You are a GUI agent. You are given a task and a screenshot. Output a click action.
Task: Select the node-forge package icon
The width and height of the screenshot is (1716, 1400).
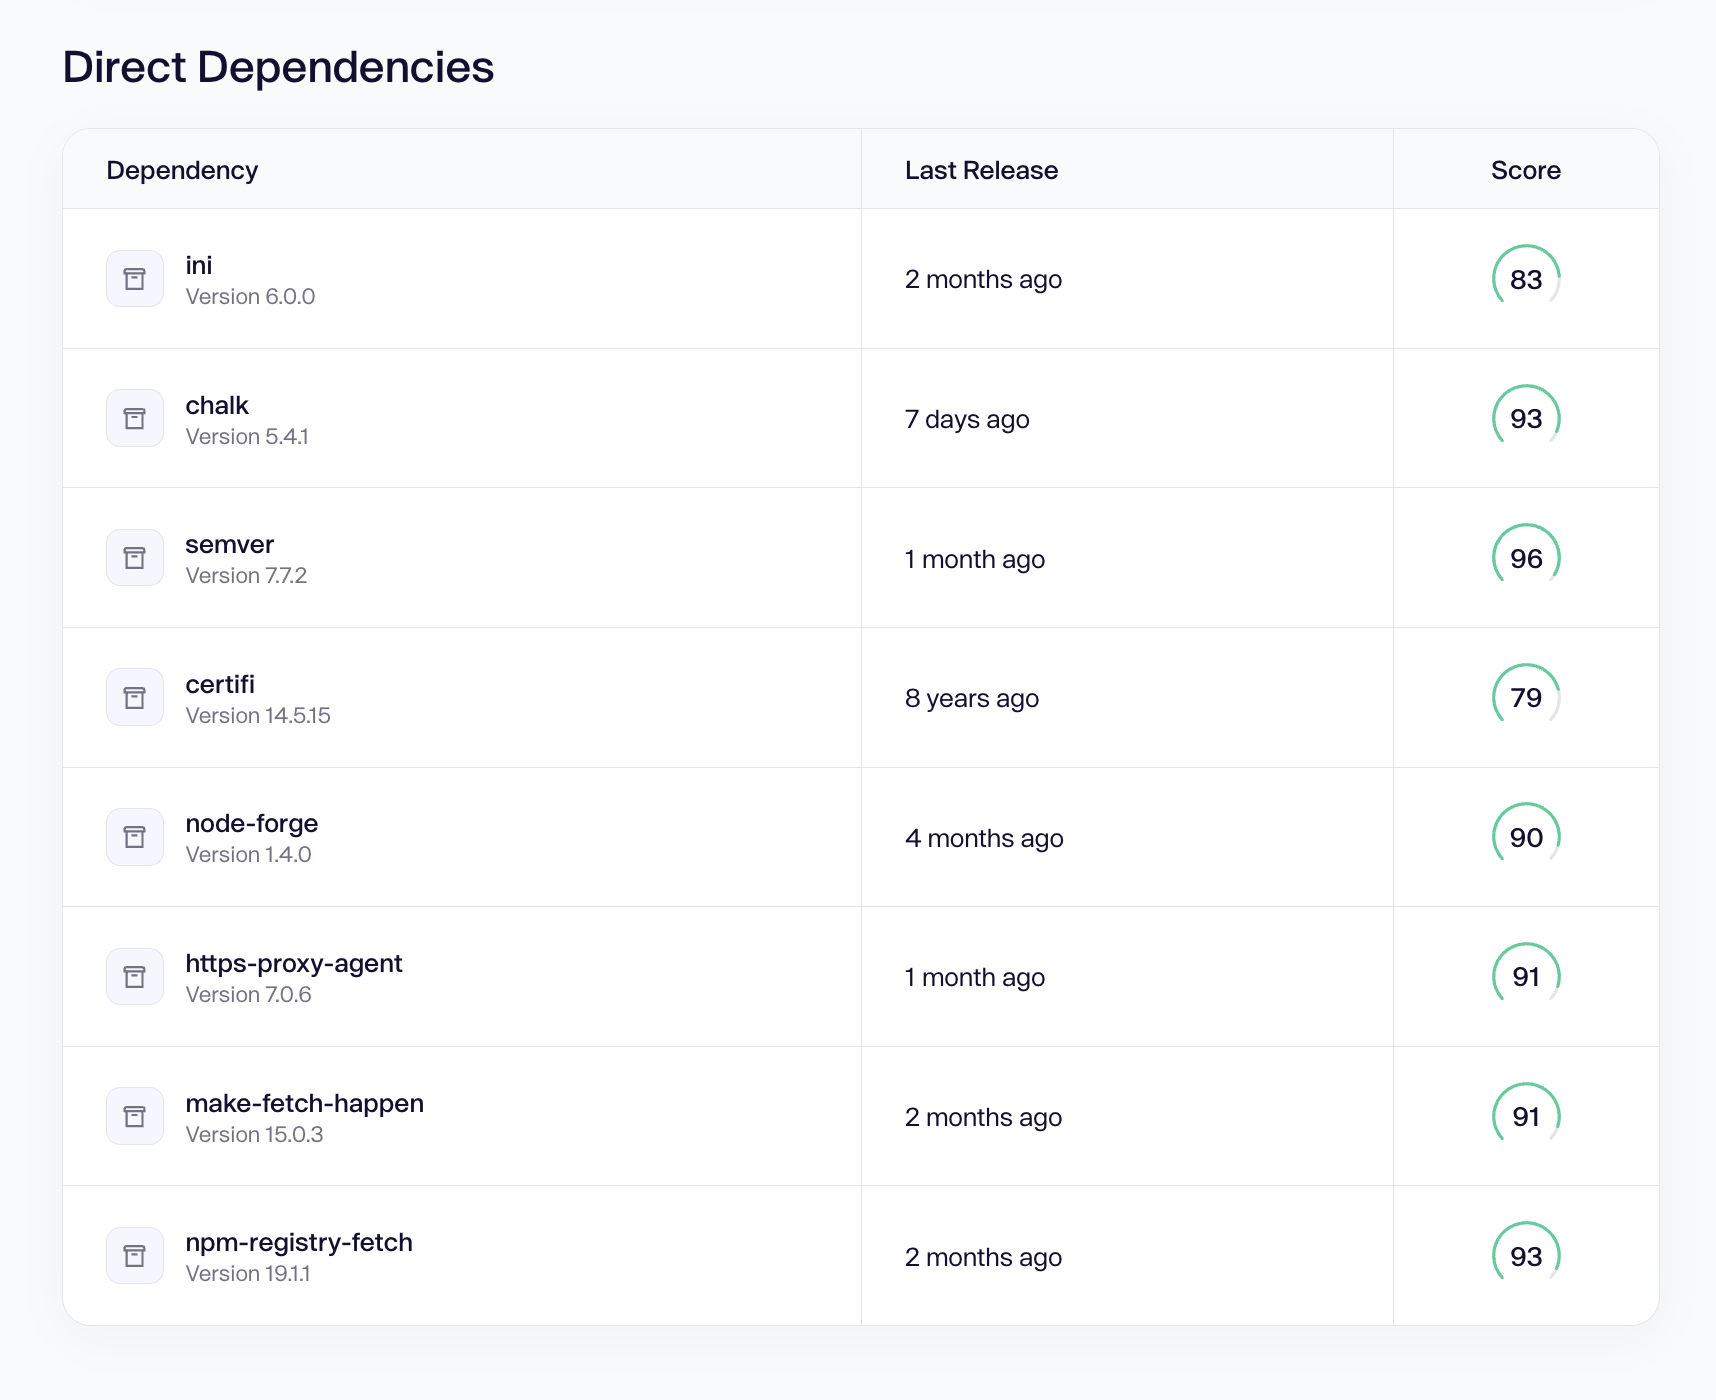point(135,837)
